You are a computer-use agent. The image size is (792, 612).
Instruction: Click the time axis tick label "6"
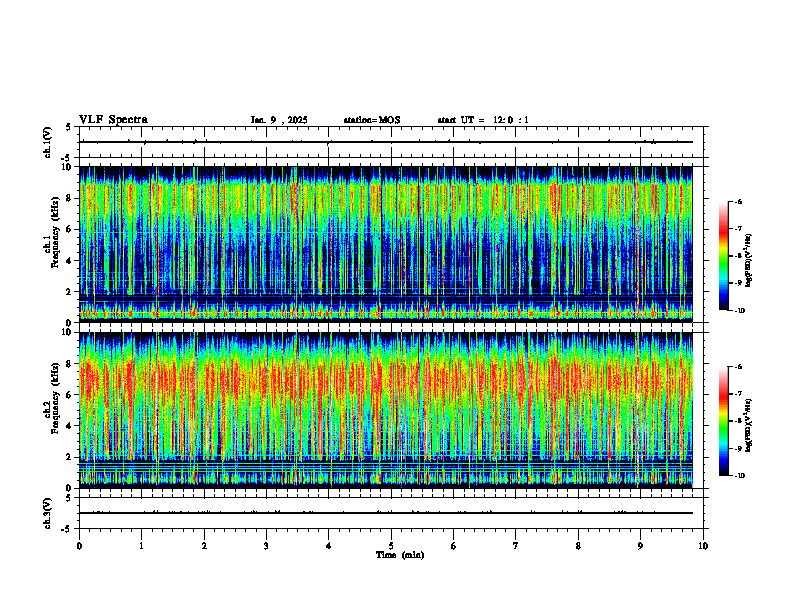pyautogui.click(x=454, y=546)
